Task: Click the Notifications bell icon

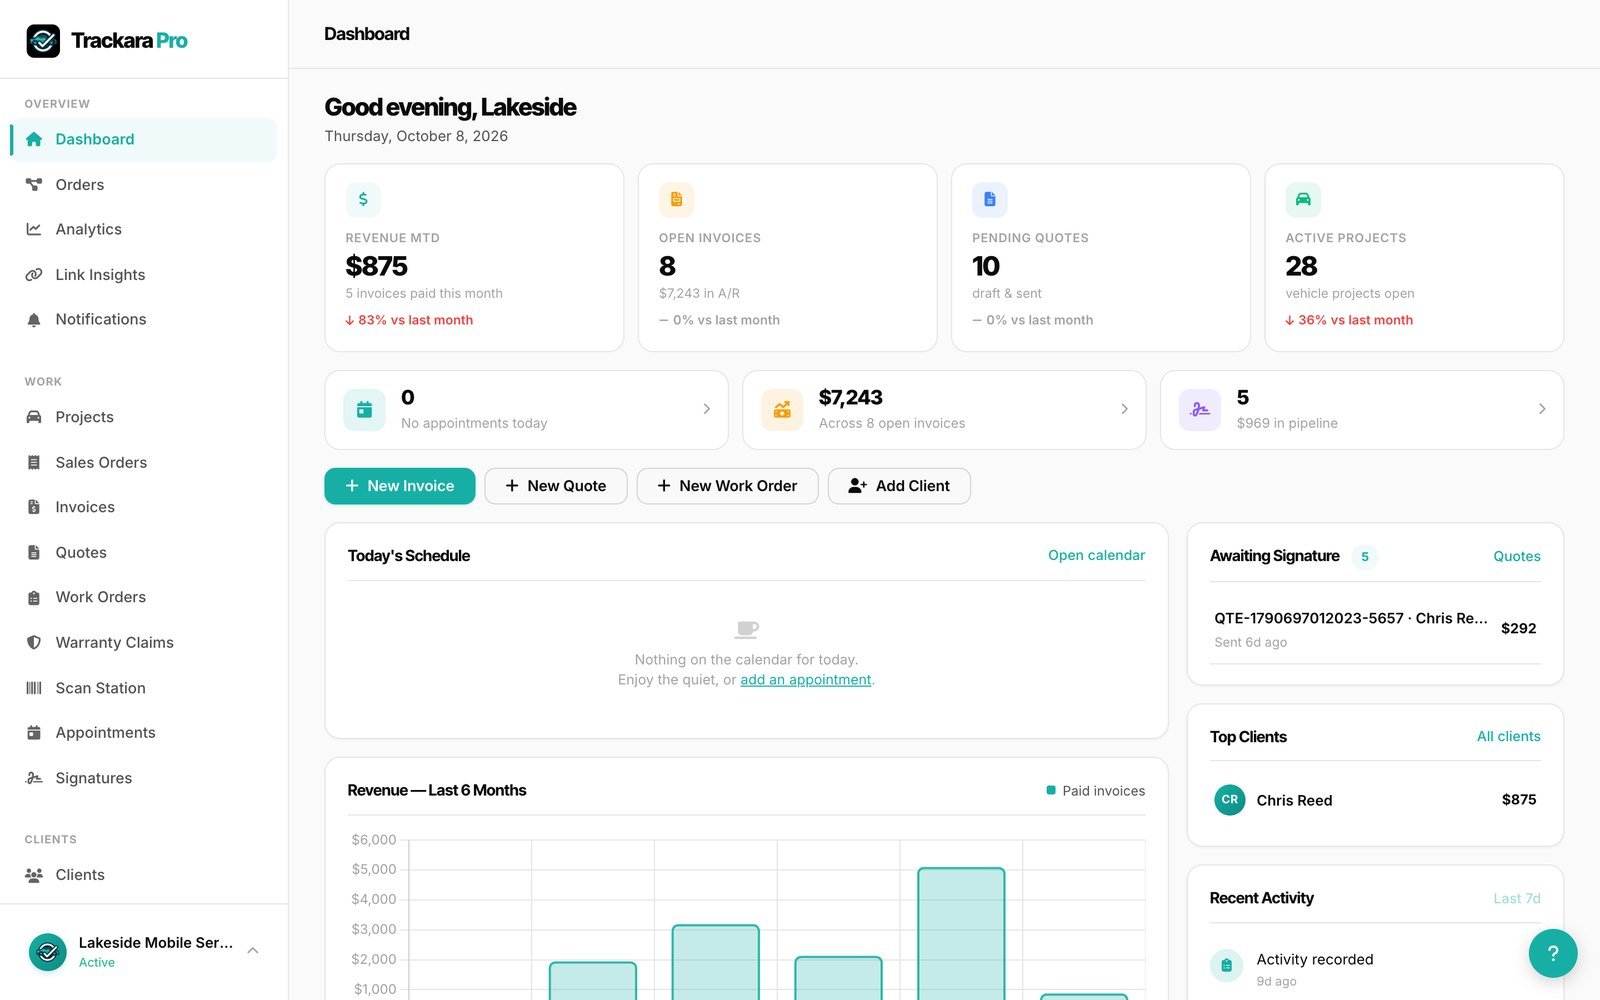Action: click(34, 319)
